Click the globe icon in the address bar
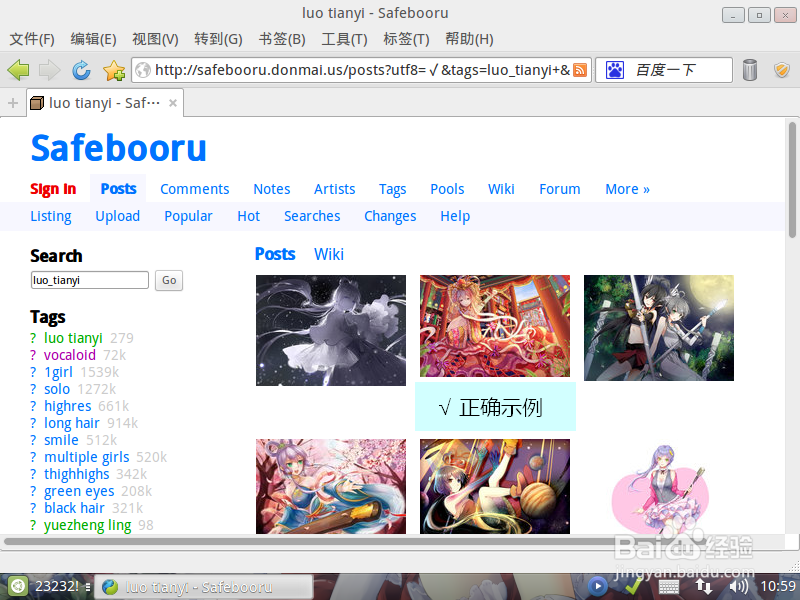The image size is (800, 600). (143, 70)
